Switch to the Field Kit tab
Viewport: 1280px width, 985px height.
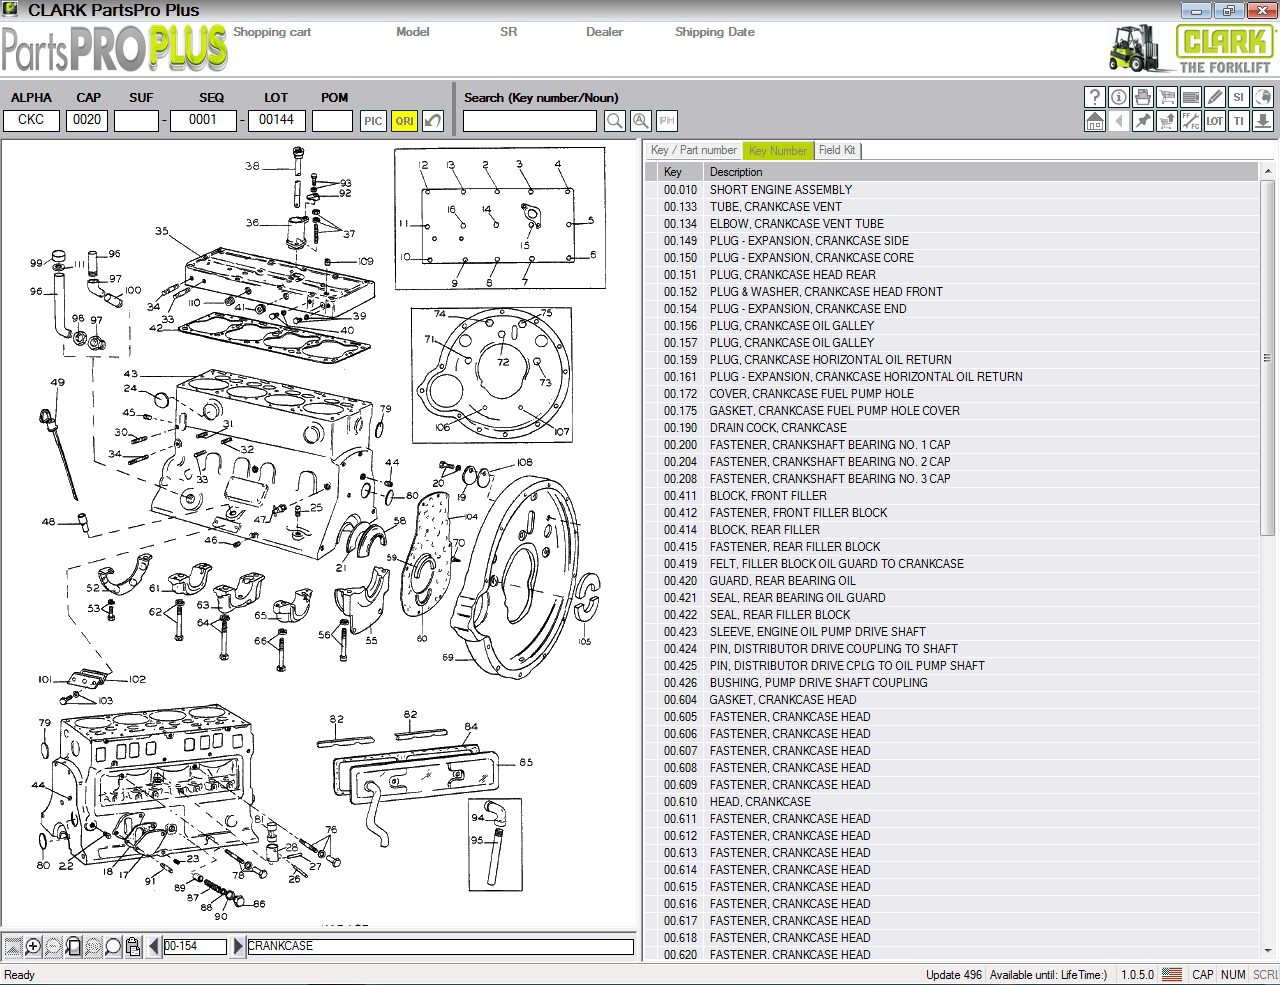click(838, 150)
